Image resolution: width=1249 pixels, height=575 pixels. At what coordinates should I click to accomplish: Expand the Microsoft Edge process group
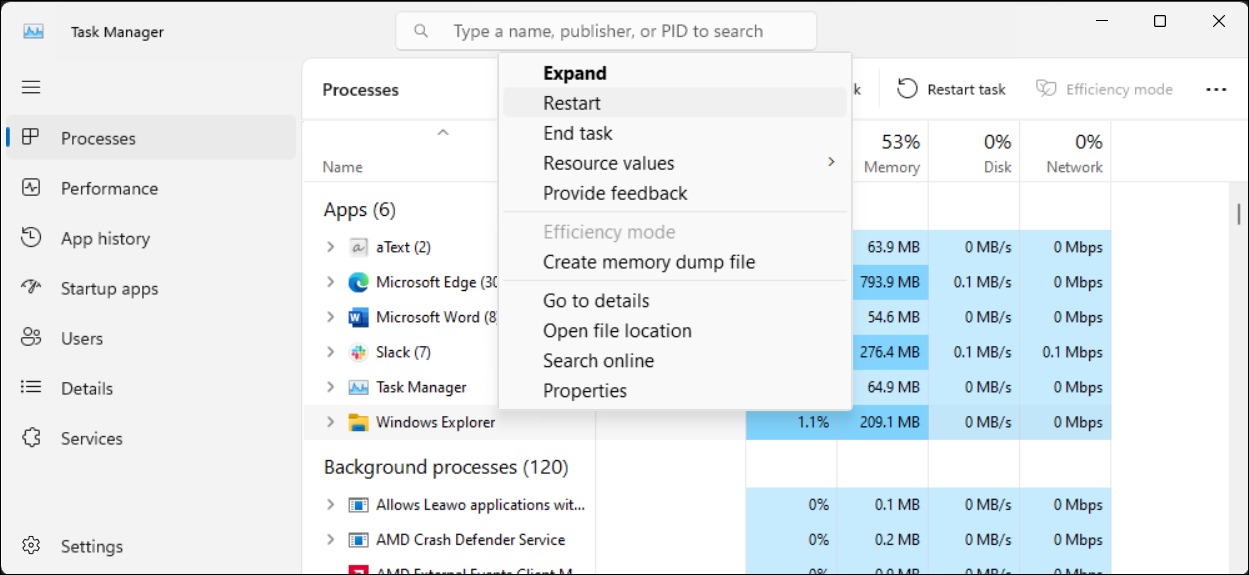(x=330, y=282)
